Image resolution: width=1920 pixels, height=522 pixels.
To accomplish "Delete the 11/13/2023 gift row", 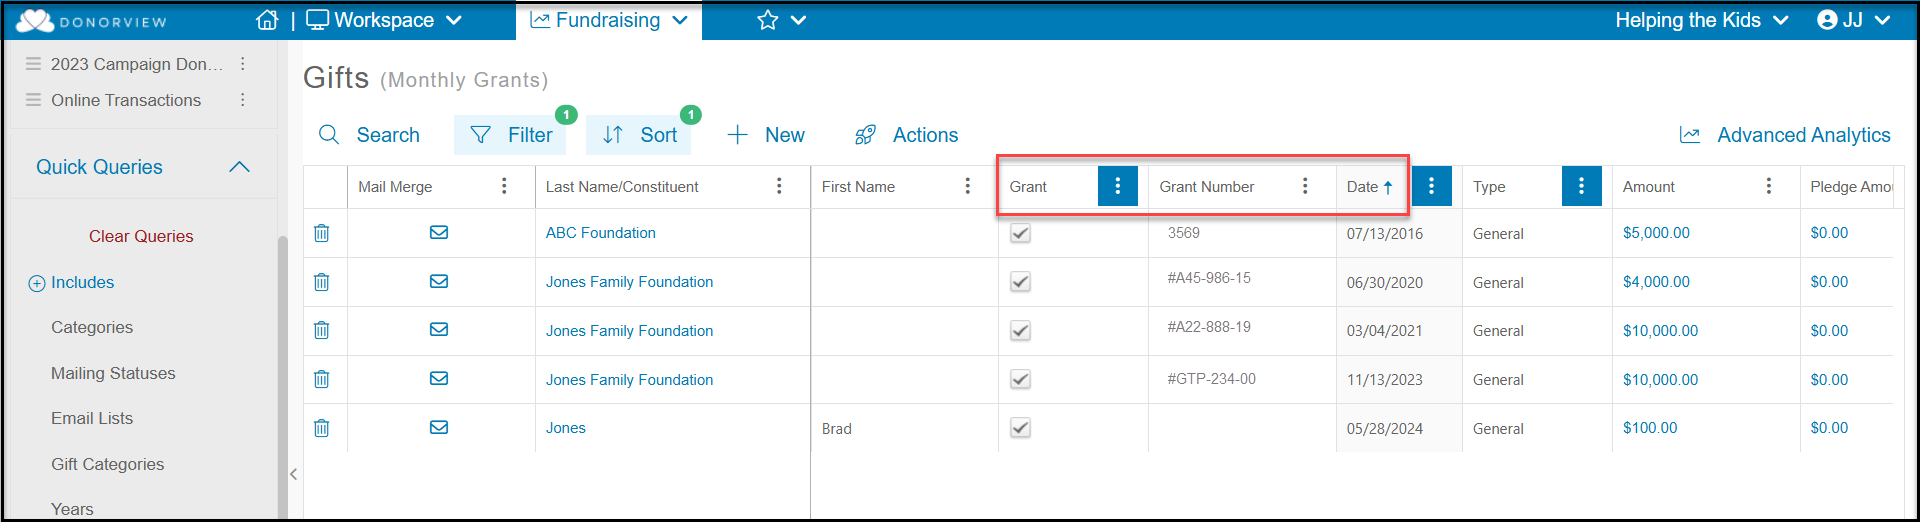I will tap(321, 379).
